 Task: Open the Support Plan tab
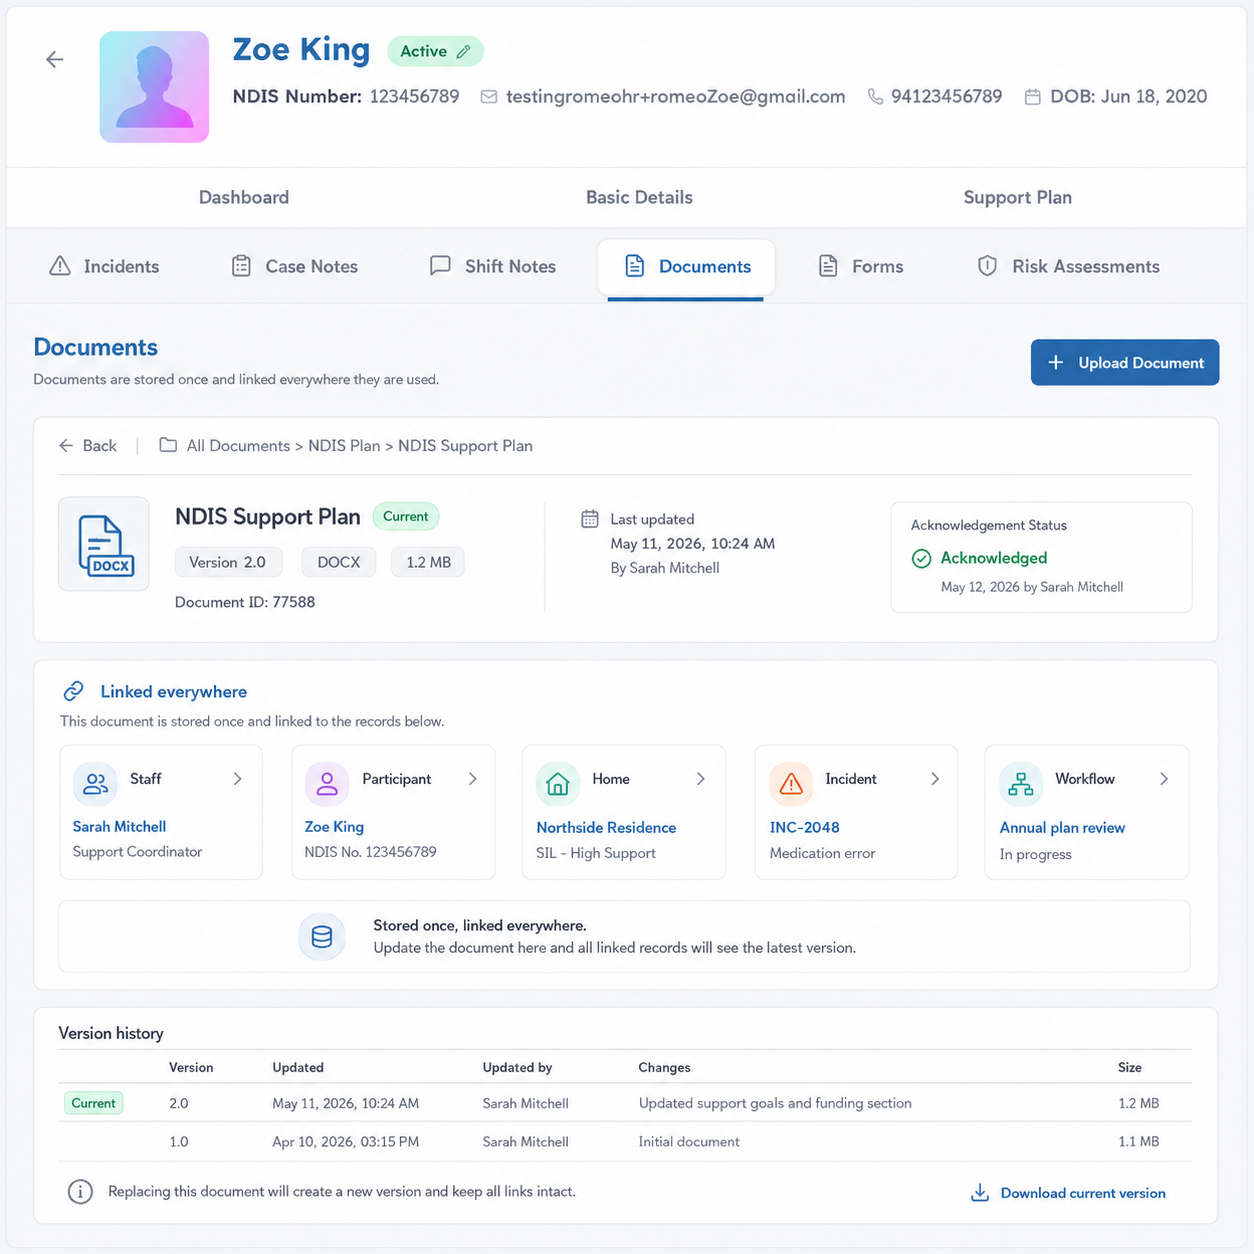pos(1017,197)
